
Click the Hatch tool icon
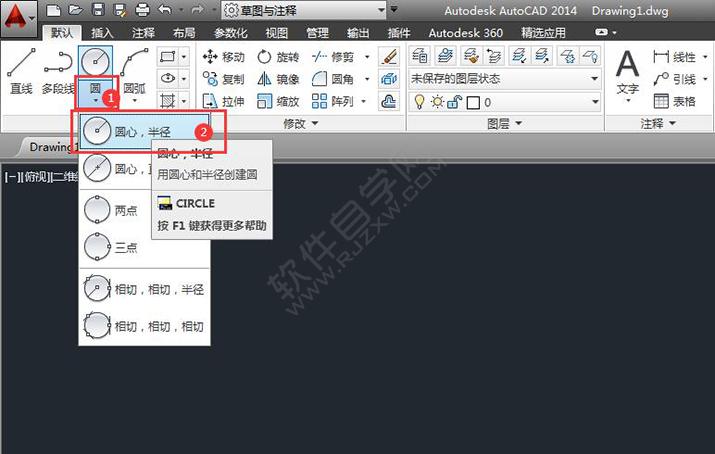[x=168, y=100]
